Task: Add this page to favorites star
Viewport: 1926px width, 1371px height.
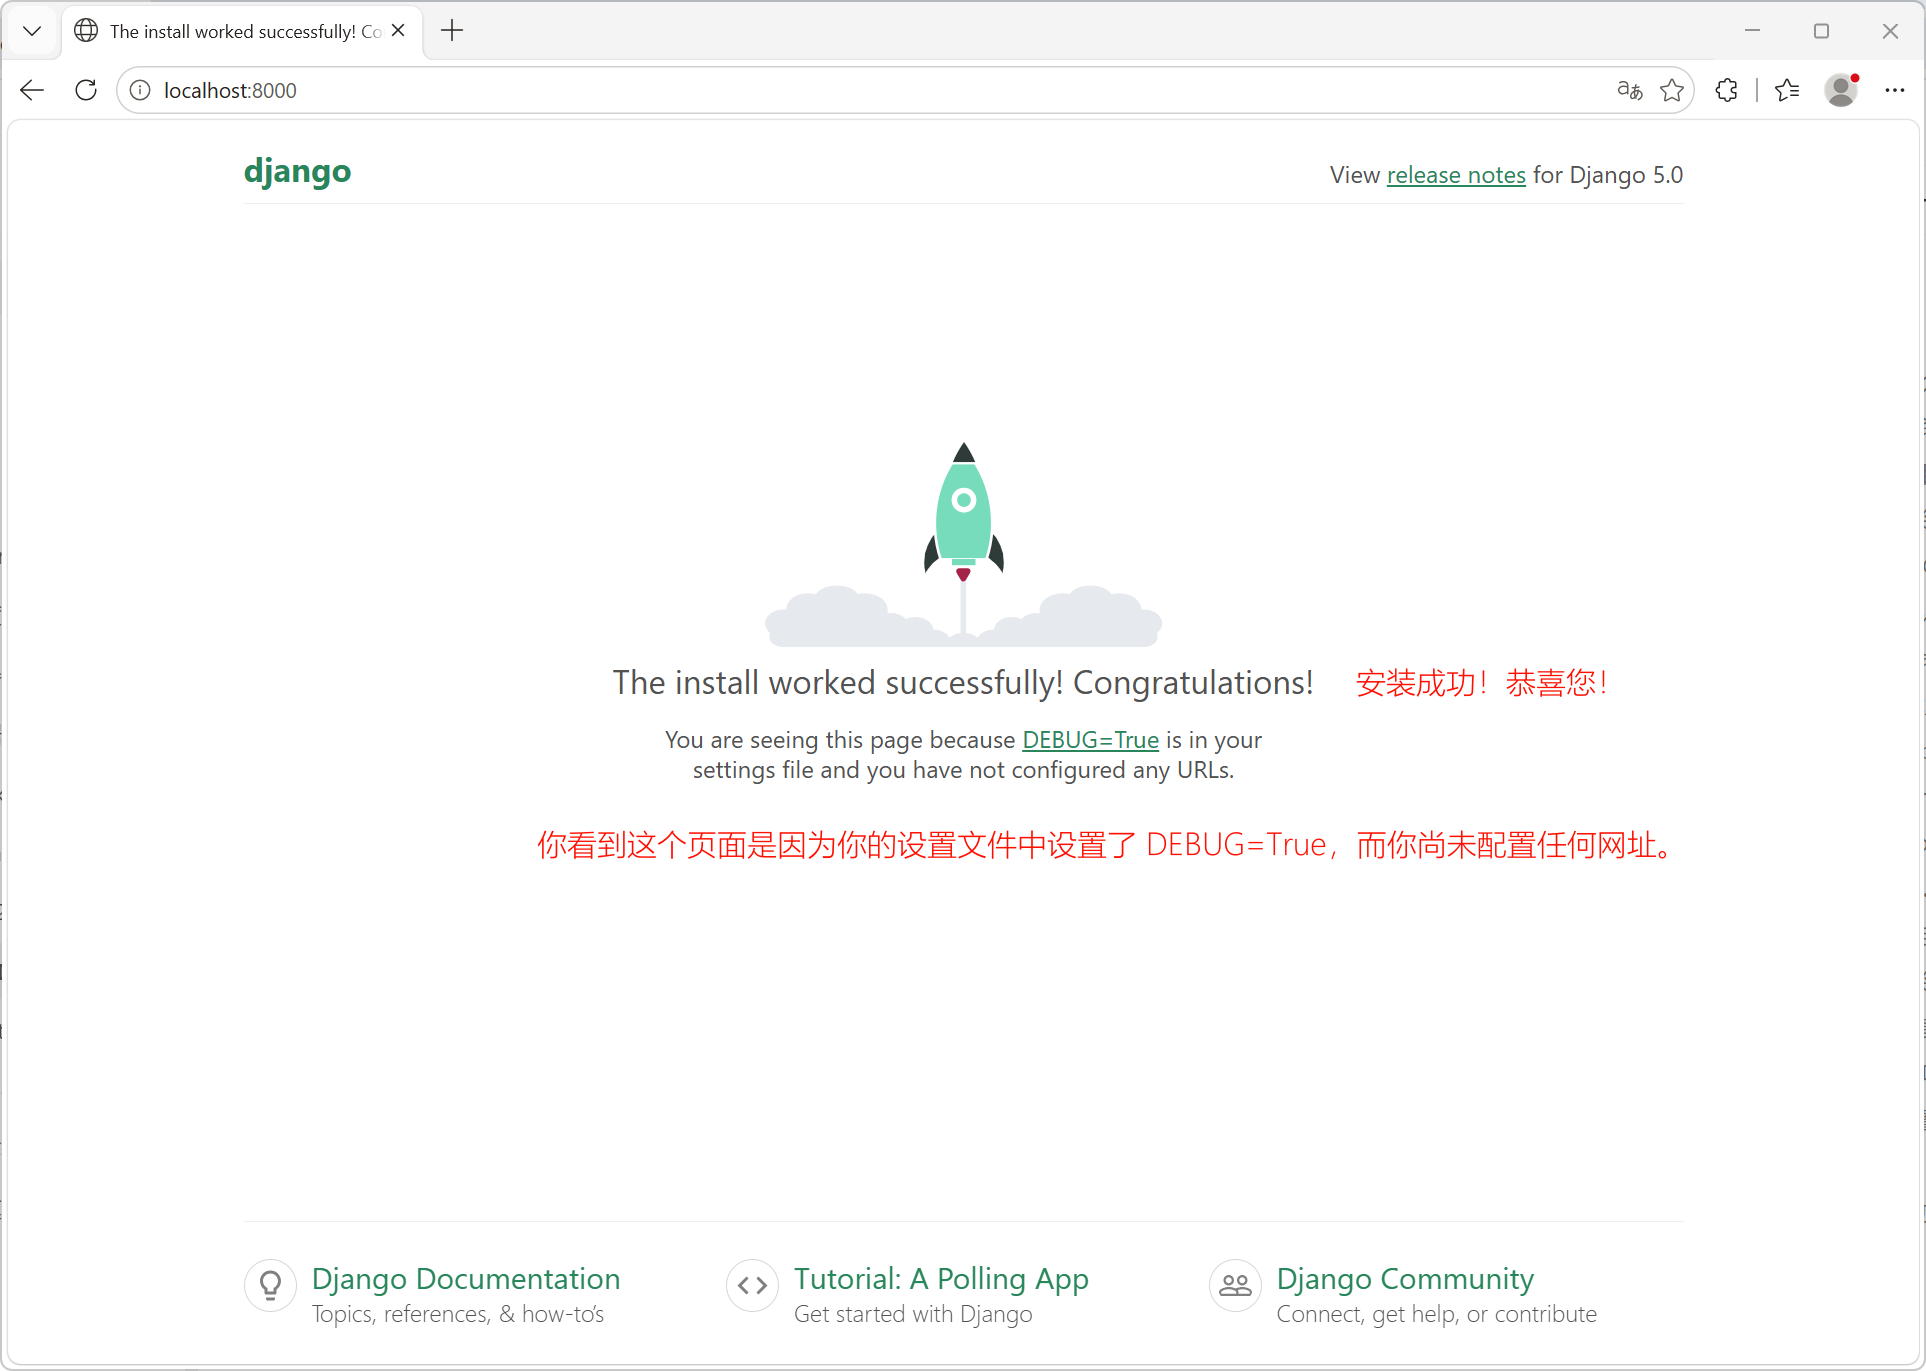Action: coord(1672,90)
